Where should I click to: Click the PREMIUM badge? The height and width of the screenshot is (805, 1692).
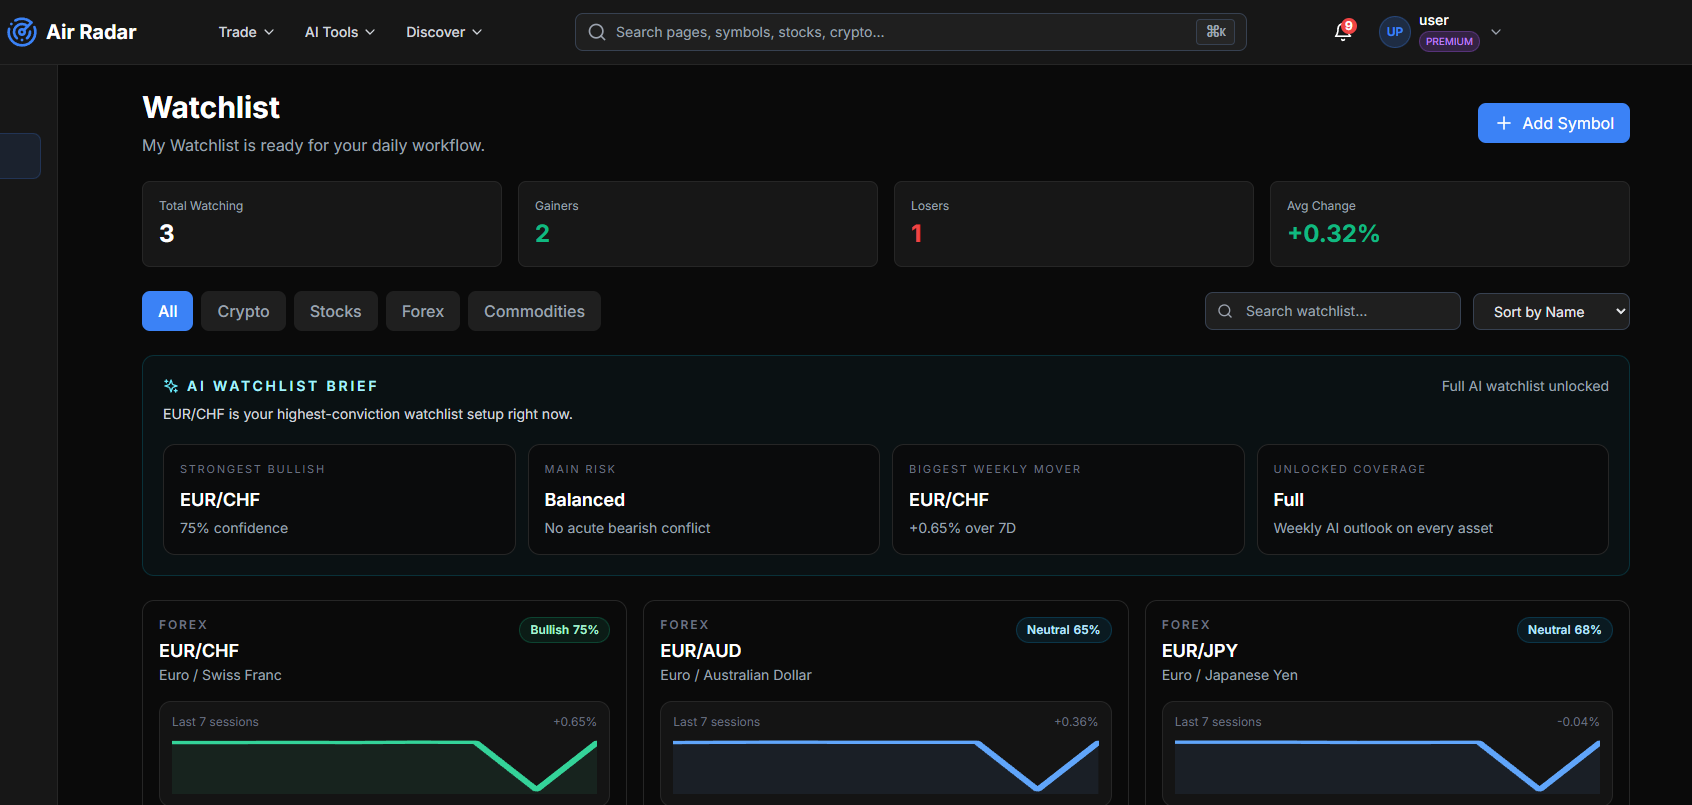(x=1449, y=41)
